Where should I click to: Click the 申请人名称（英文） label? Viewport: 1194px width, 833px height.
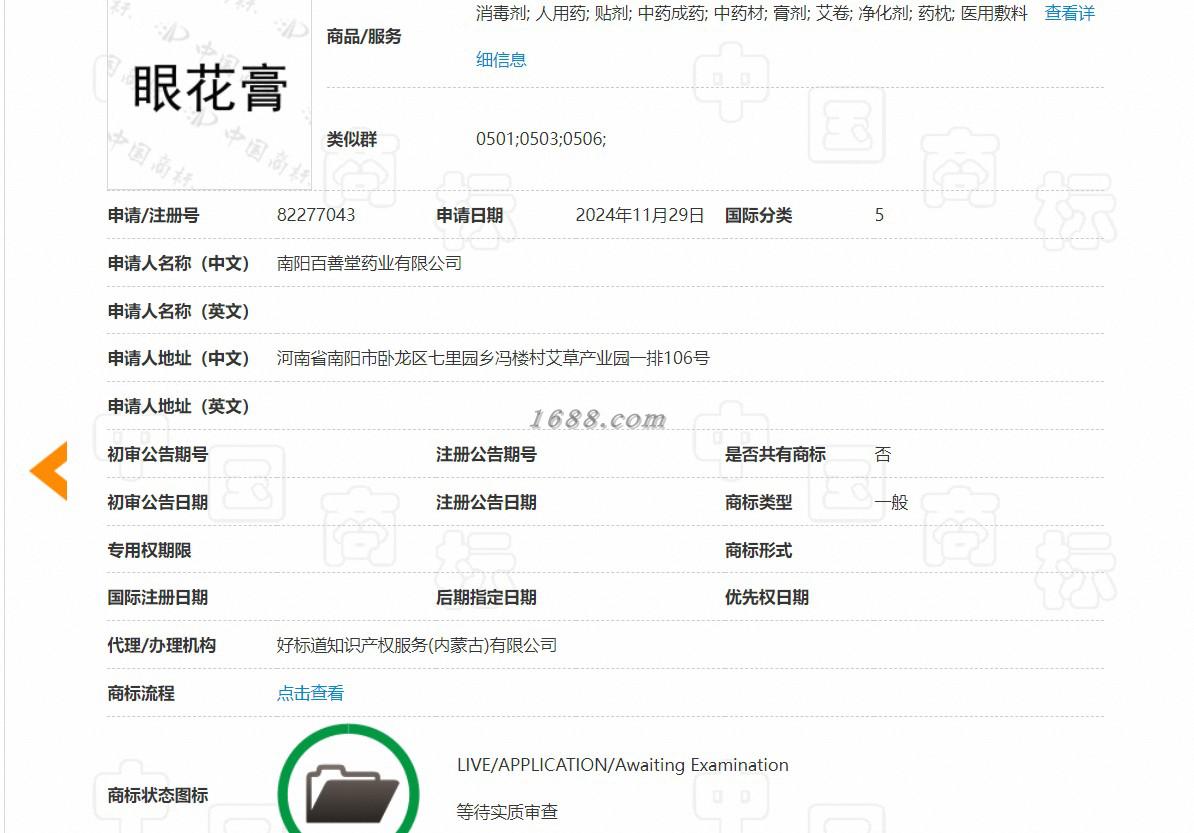178,311
